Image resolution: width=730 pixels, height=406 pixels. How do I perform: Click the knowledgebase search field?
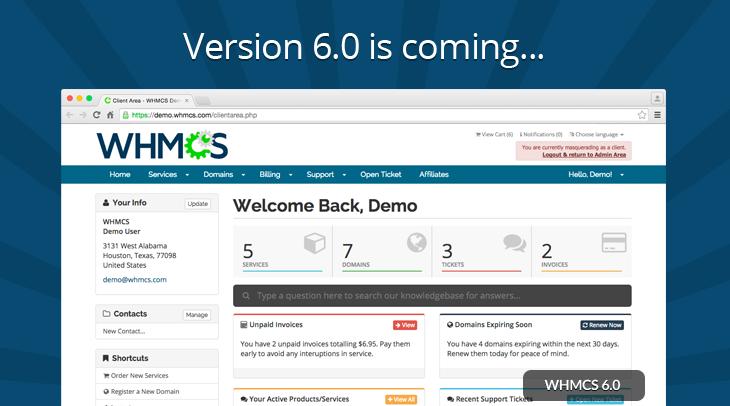click(432, 296)
